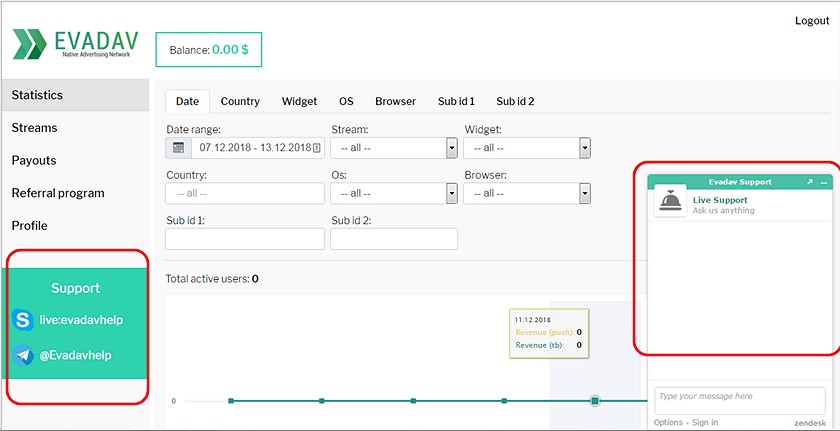Open Payouts in the sidebar
The width and height of the screenshot is (840, 431).
[x=75, y=161]
